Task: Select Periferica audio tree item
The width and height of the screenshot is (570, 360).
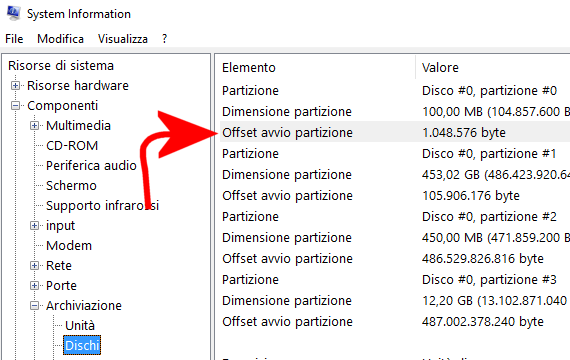Action: (91, 166)
